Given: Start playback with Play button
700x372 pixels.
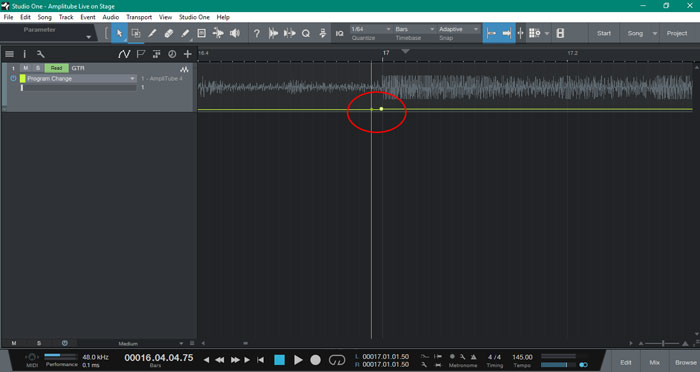Looking at the screenshot, I should [298, 359].
